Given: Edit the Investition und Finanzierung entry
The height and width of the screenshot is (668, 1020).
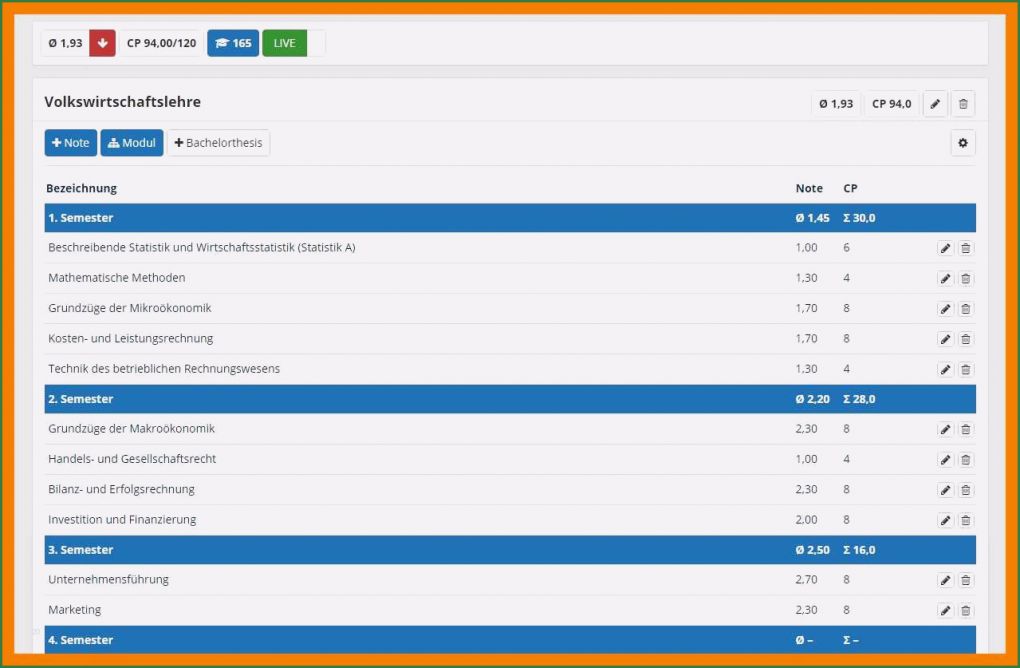Looking at the screenshot, I should [x=945, y=520].
